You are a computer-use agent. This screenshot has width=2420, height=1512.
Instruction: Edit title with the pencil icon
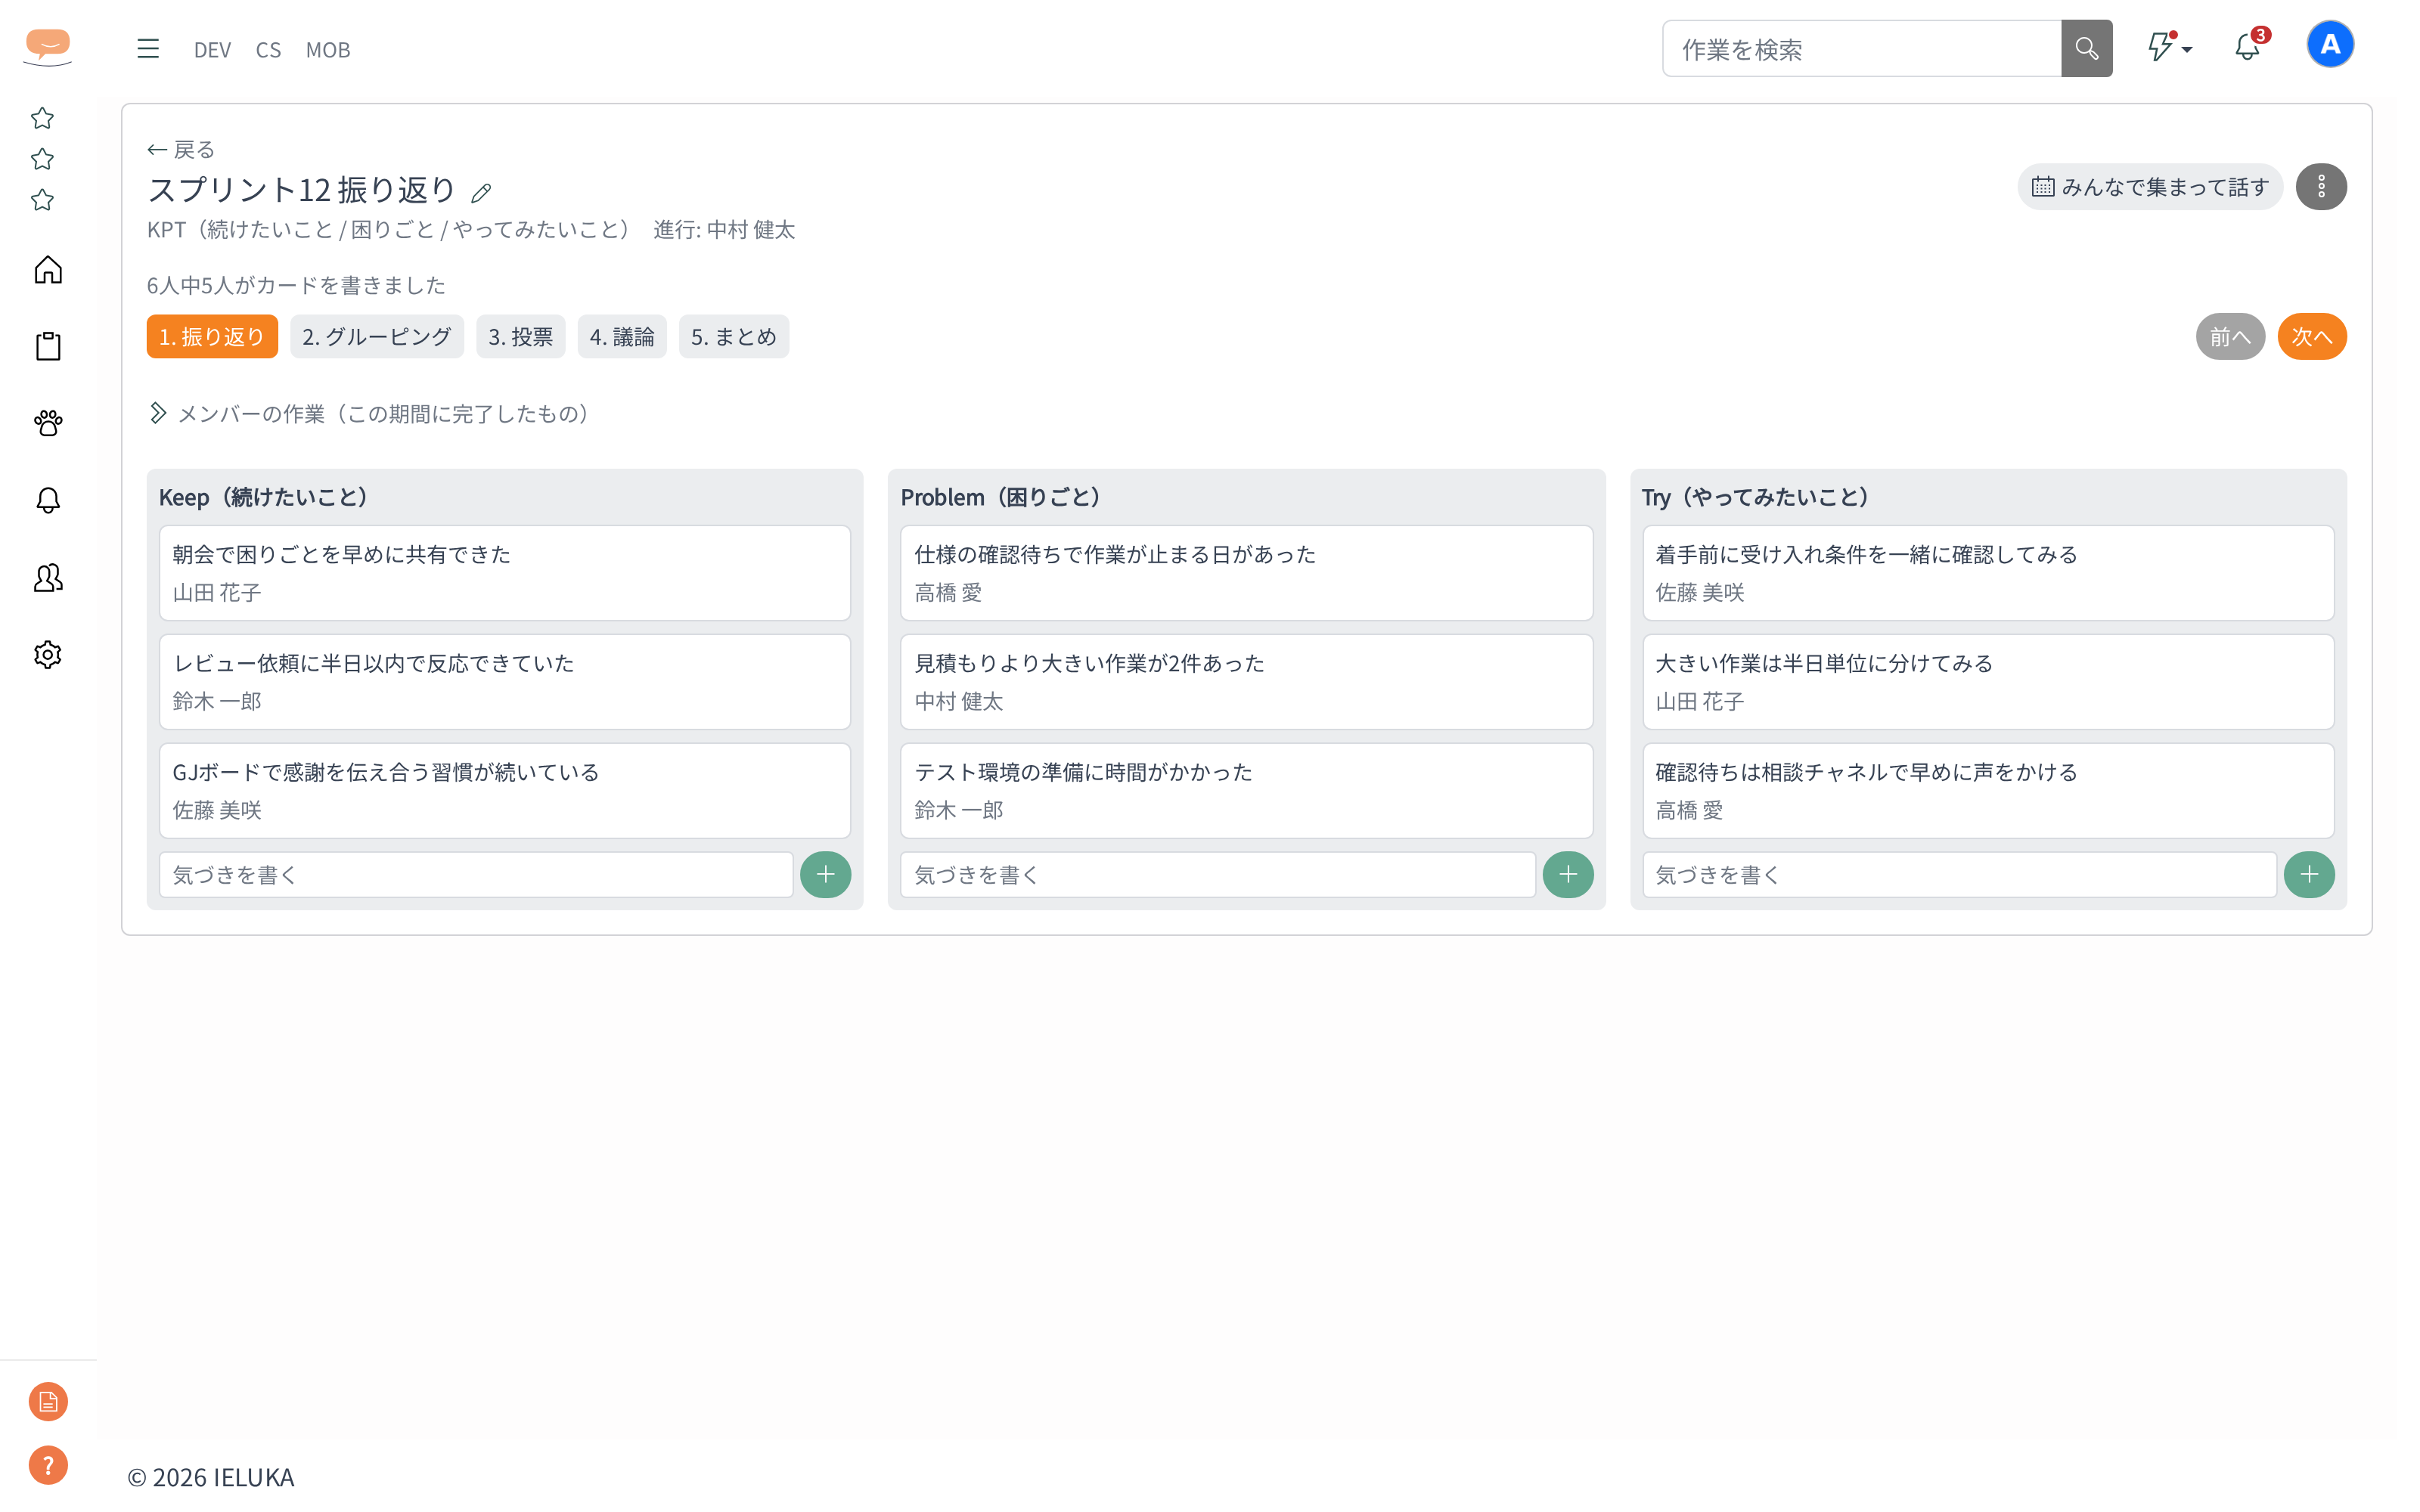[x=481, y=192]
